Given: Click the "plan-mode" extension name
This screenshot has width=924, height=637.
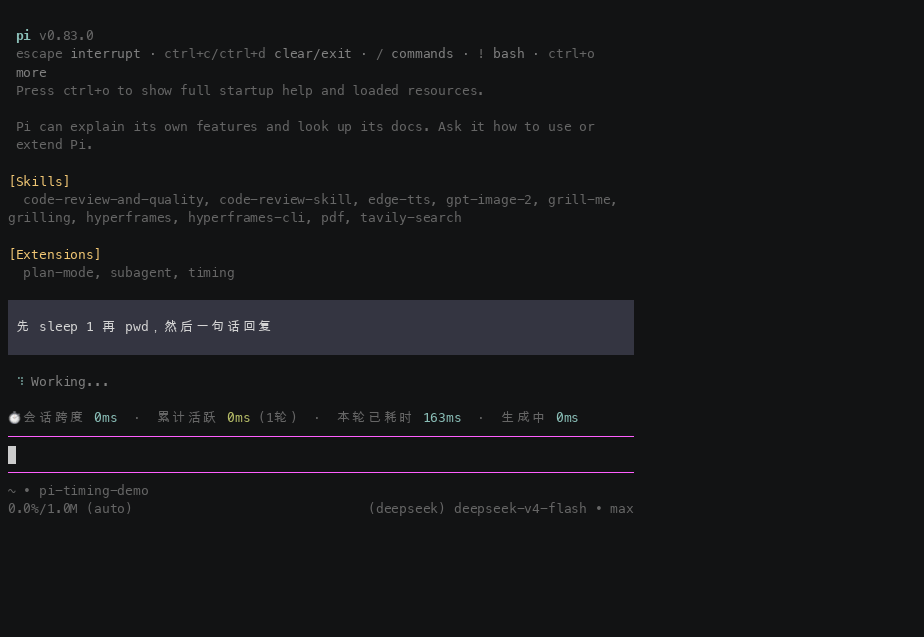Looking at the screenshot, I should (58, 273).
